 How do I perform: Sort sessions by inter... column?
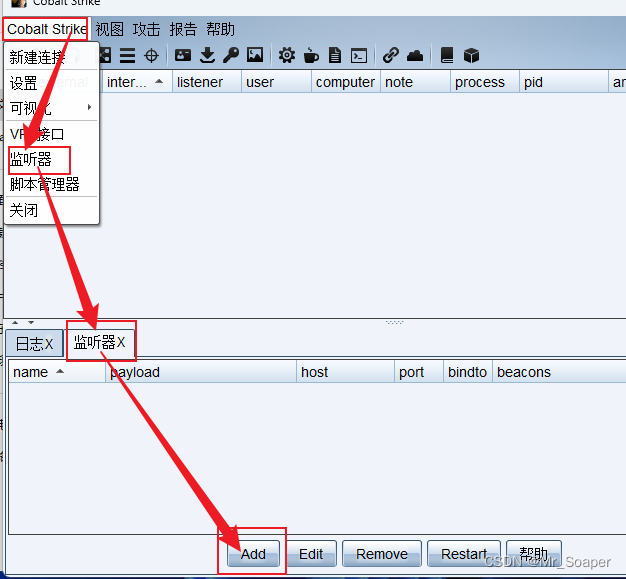coord(137,82)
